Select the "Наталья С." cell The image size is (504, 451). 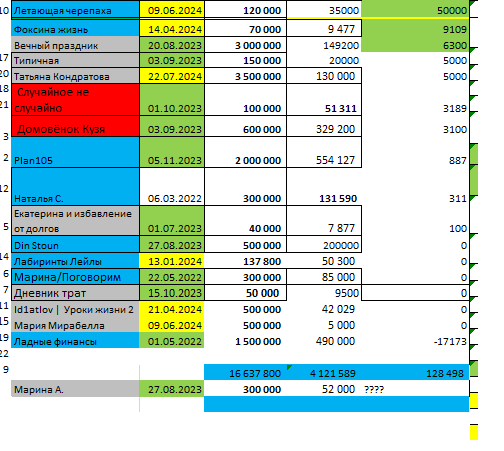coord(75,186)
